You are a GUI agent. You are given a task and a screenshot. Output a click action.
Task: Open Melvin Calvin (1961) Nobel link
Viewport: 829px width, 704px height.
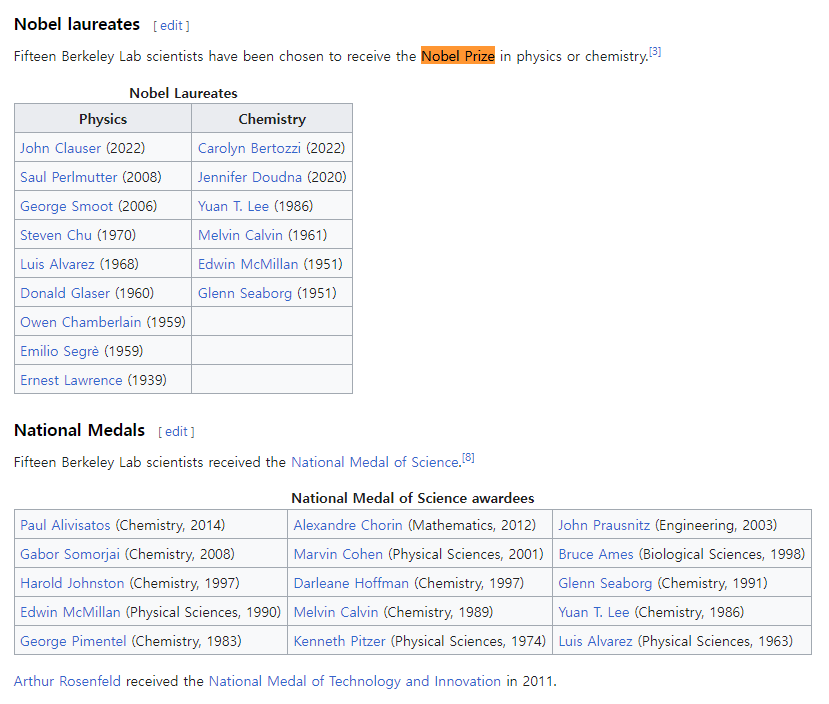pyautogui.click(x=240, y=235)
